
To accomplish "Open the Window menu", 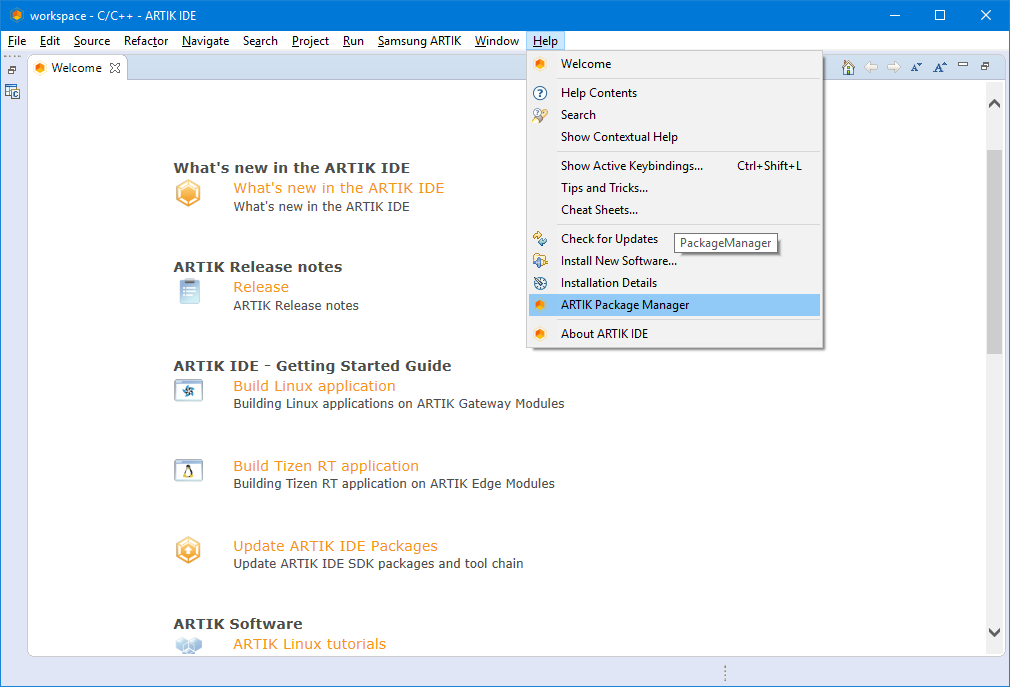I will point(497,41).
